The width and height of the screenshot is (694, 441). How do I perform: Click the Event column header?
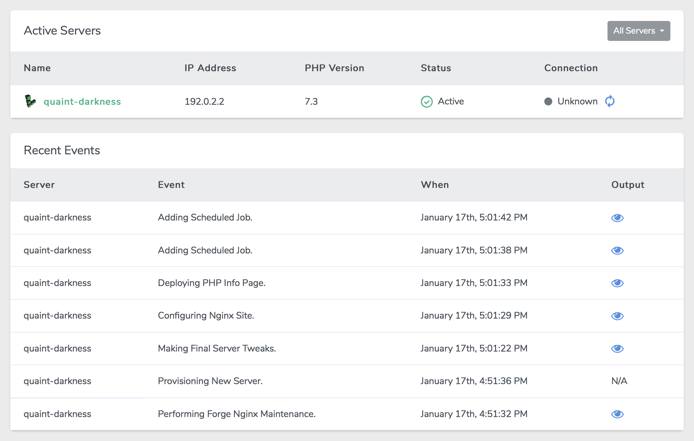(x=171, y=184)
